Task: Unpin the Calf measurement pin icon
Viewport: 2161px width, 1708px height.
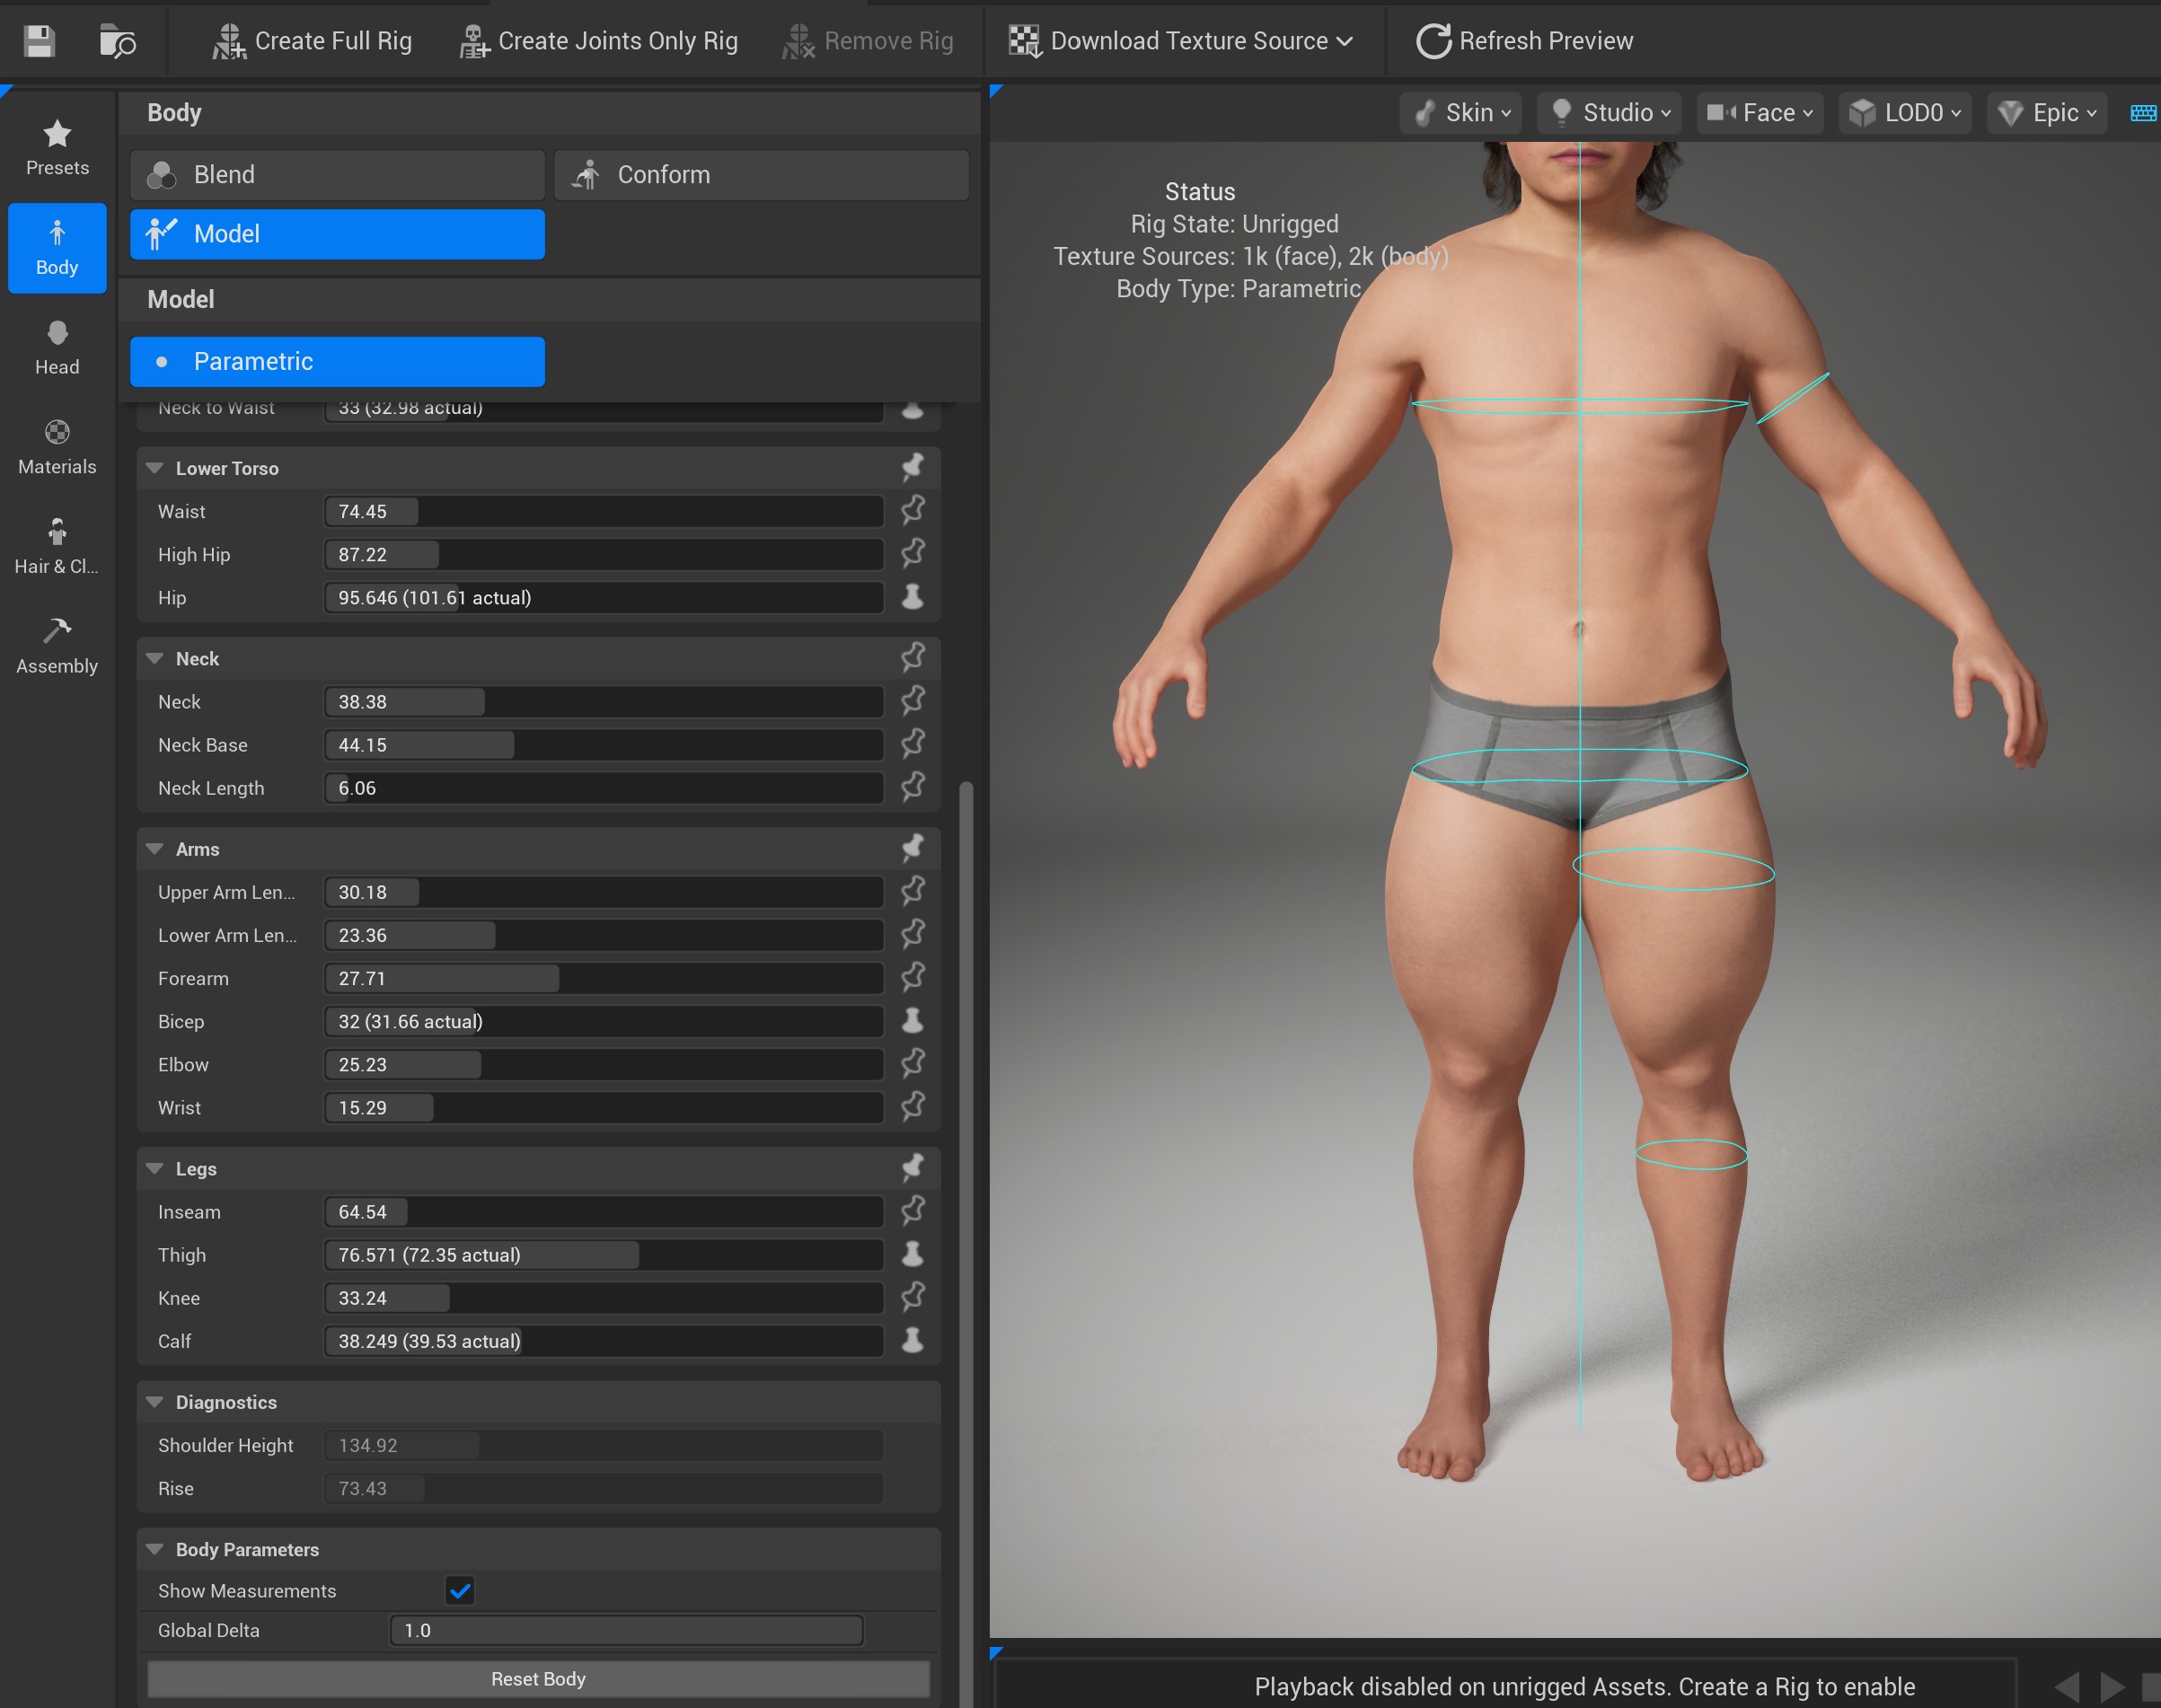Action: [912, 1340]
